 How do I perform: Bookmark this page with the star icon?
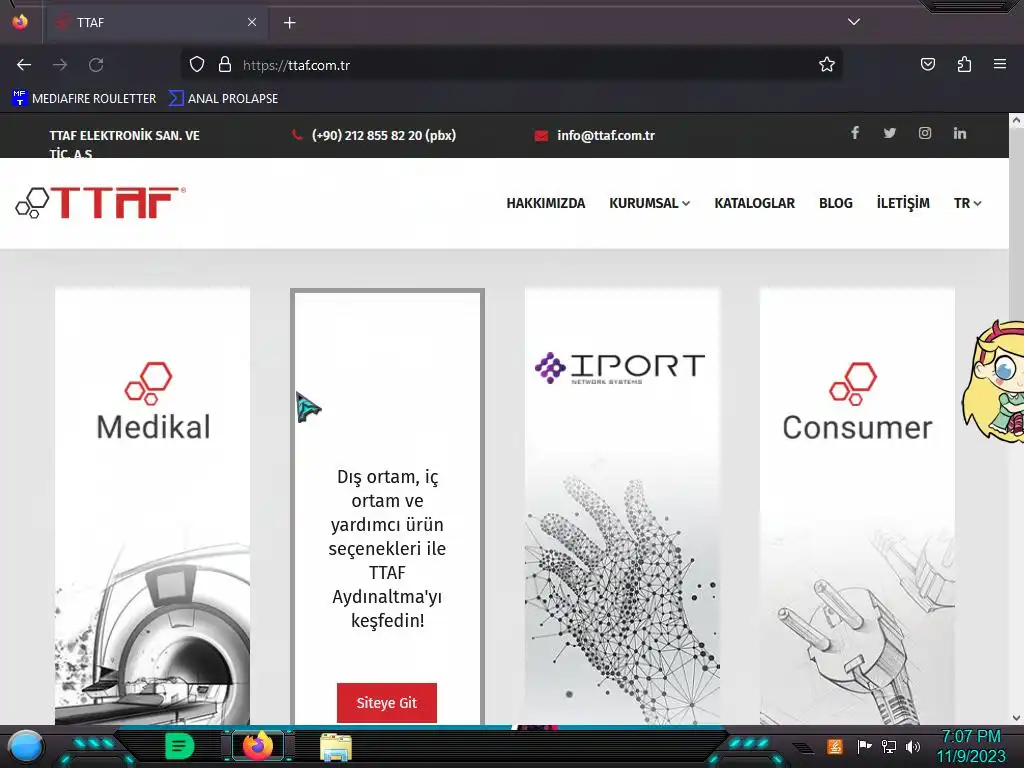coord(827,64)
